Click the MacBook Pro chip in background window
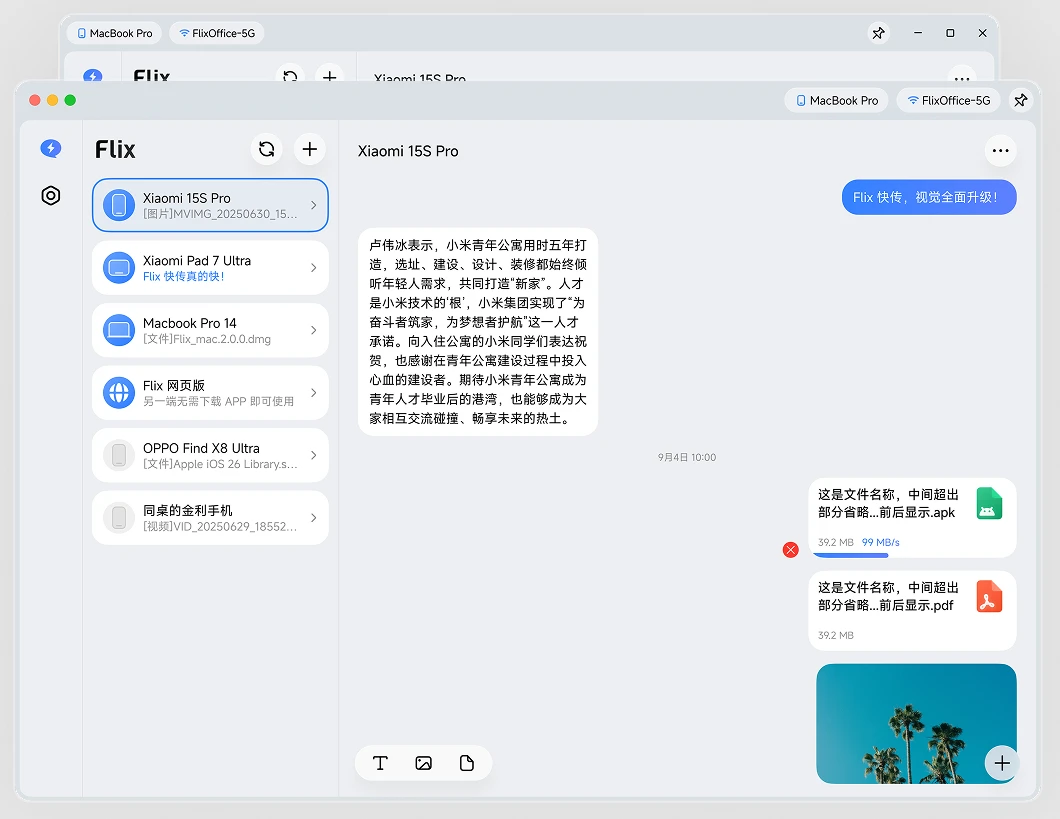1060x819 pixels. [x=115, y=33]
